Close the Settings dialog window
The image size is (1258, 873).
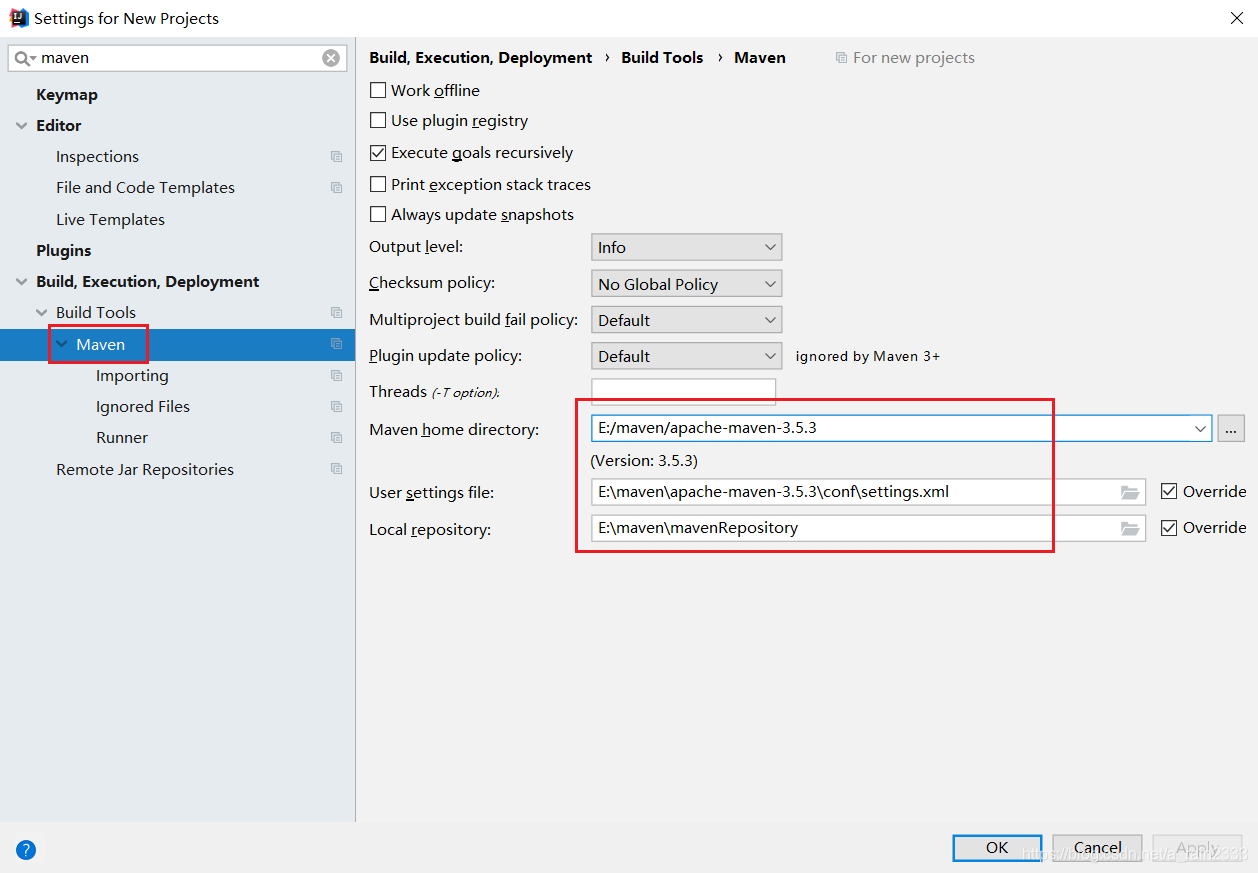[1236, 18]
